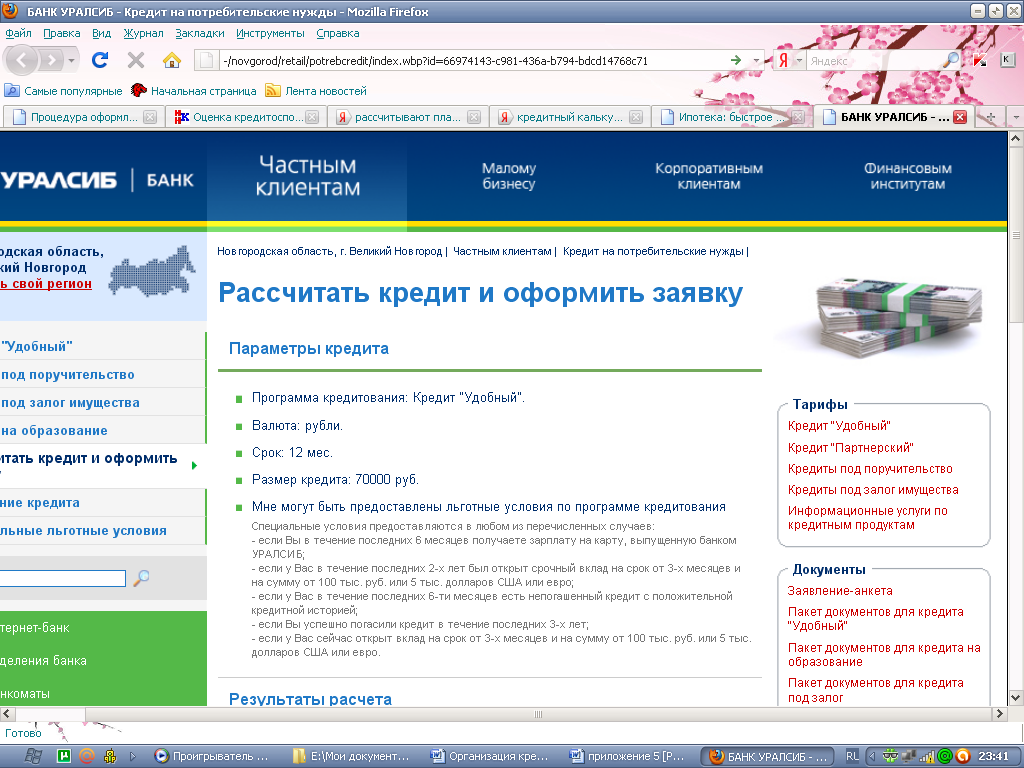Open sidebar item под поручительство

[x=68, y=375]
